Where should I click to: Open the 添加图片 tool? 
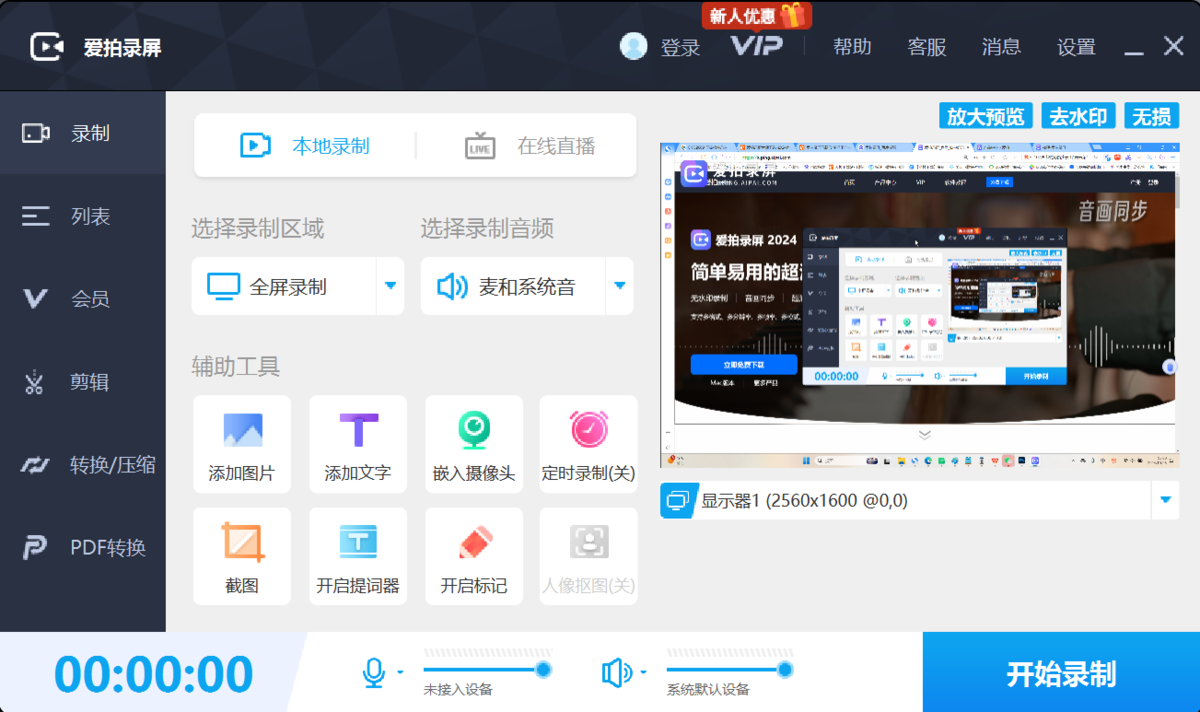click(241, 443)
